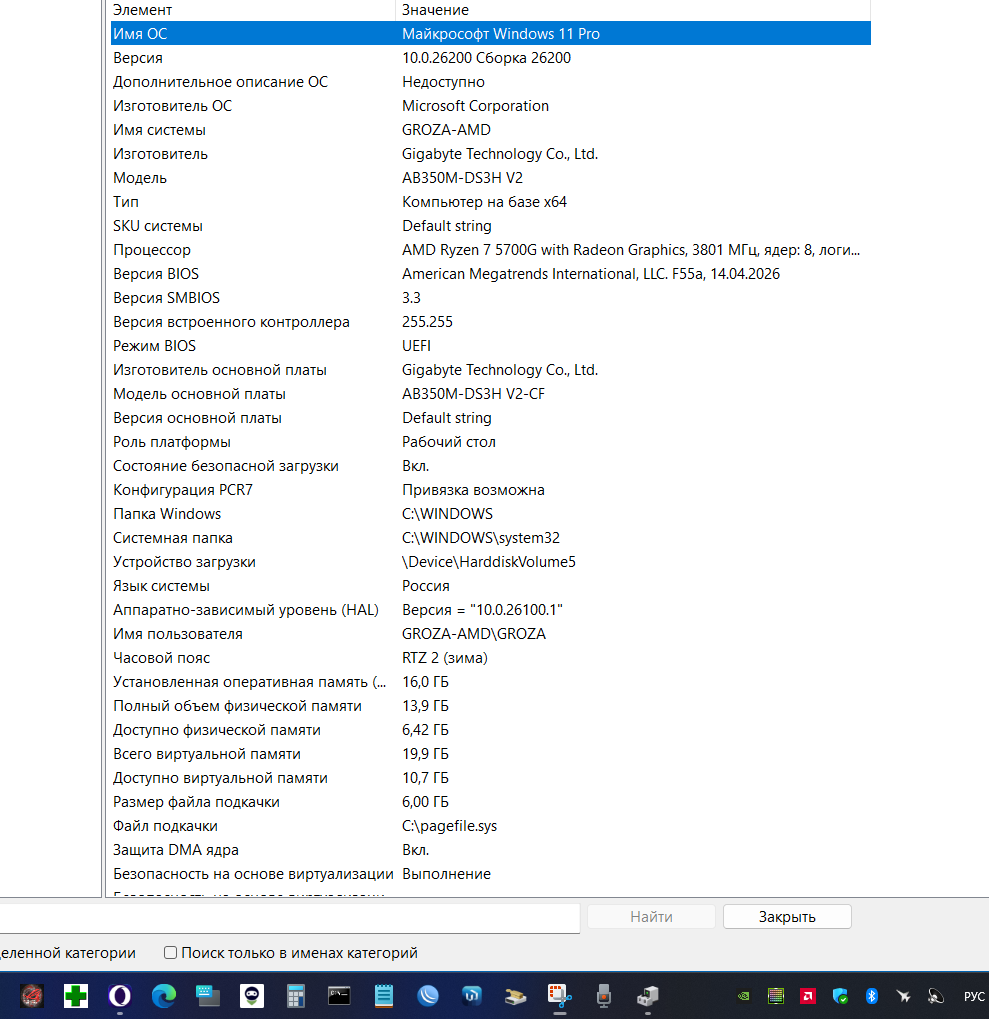Open Snipping Tool from the taskbar
This screenshot has width=989, height=1019.
(x=559, y=996)
